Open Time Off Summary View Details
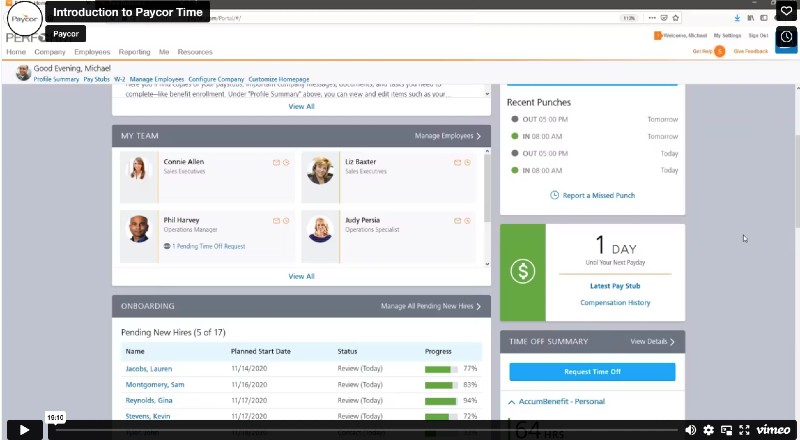 [x=653, y=341]
